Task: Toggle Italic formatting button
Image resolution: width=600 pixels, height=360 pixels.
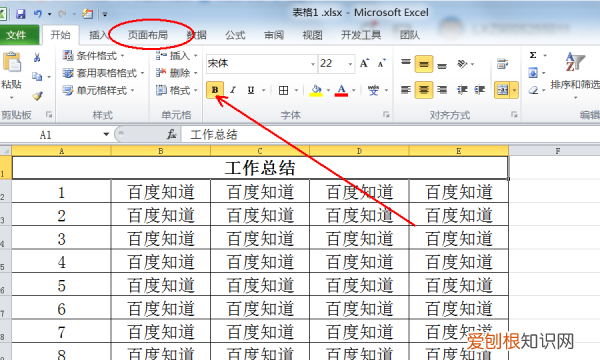Action: tap(233, 90)
